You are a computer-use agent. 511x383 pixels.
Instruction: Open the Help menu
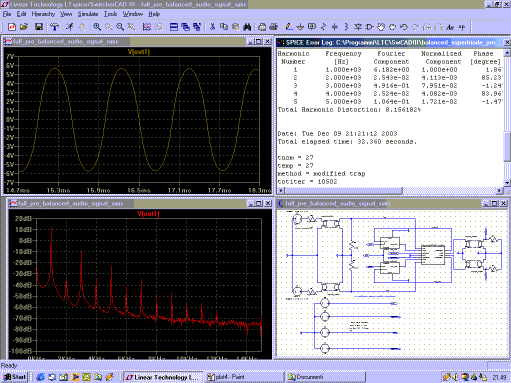pyautogui.click(x=154, y=14)
